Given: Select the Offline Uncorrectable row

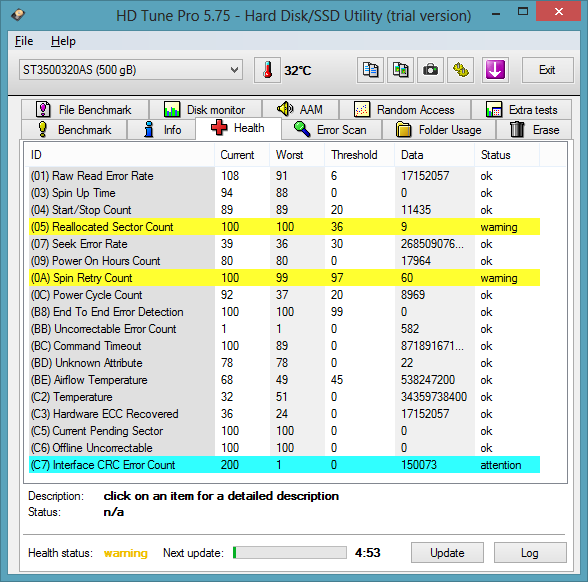Looking at the screenshot, I should point(284,448).
